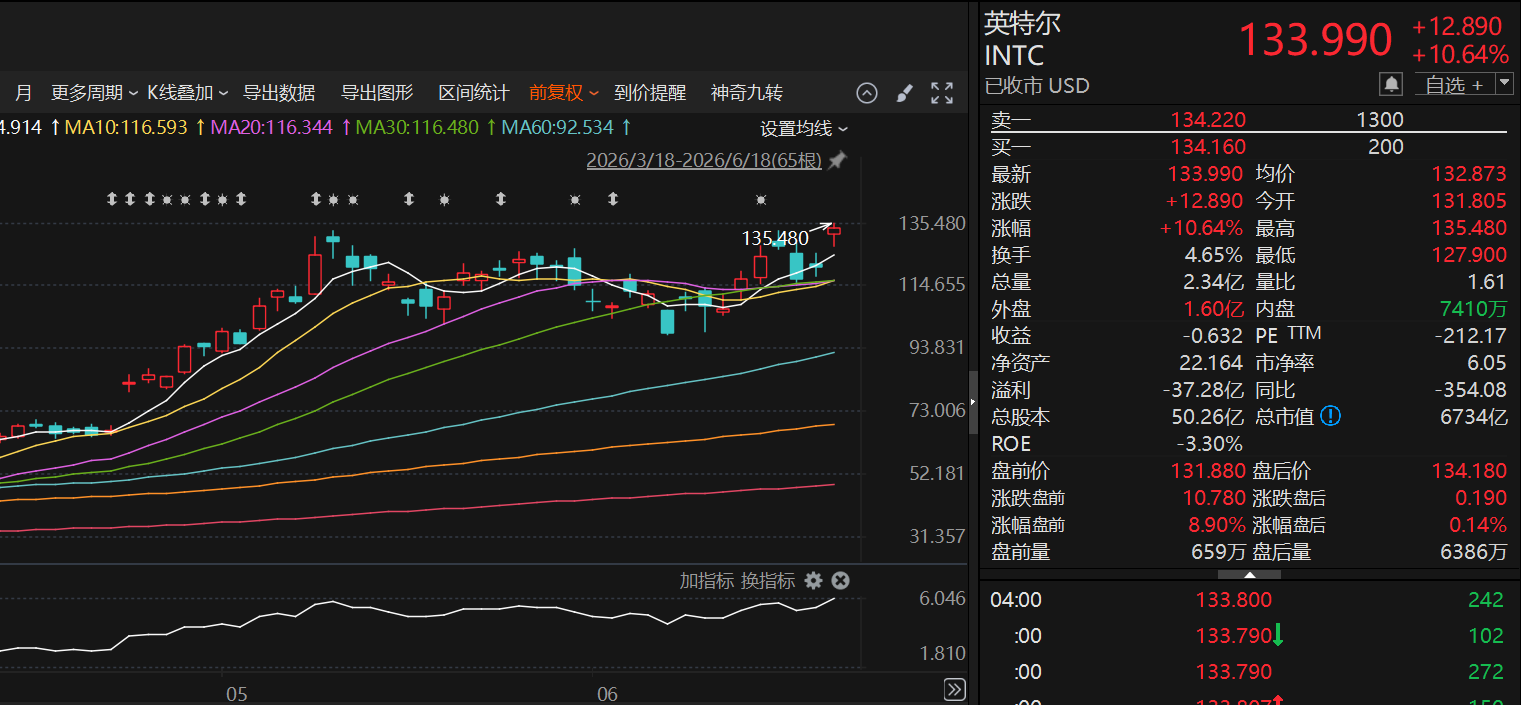
Task: Click the INTC ticker symbol
Action: tap(1014, 55)
